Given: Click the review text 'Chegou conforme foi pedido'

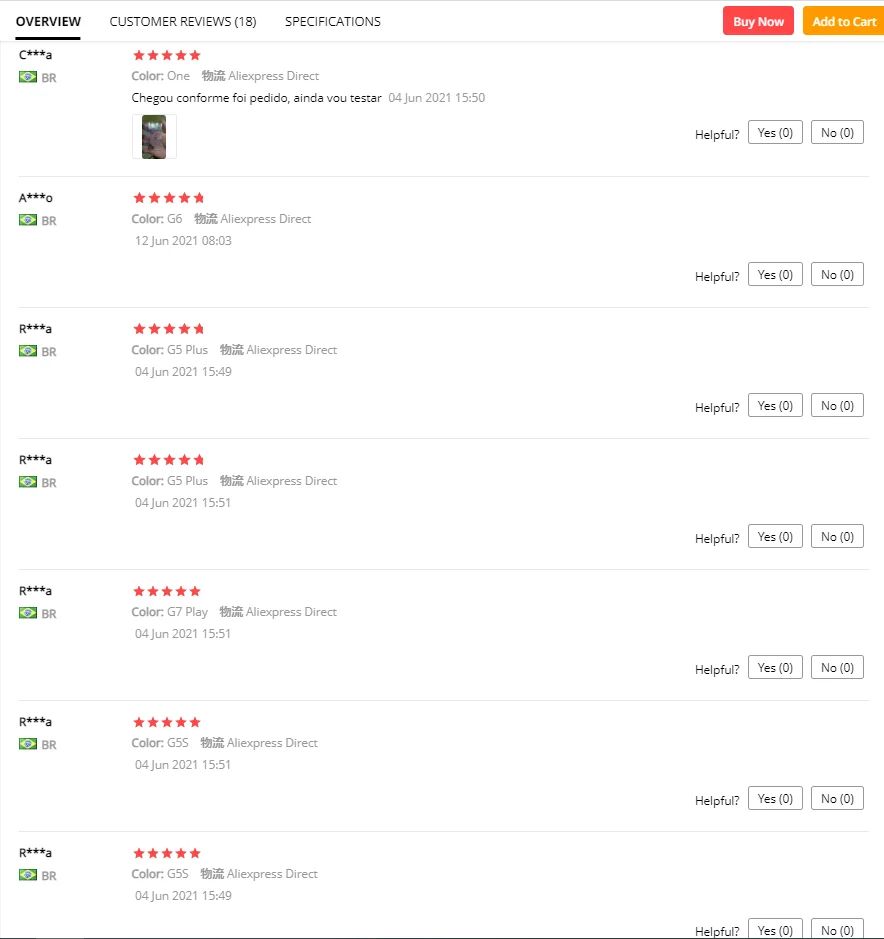Looking at the screenshot, I should point(256,98).
